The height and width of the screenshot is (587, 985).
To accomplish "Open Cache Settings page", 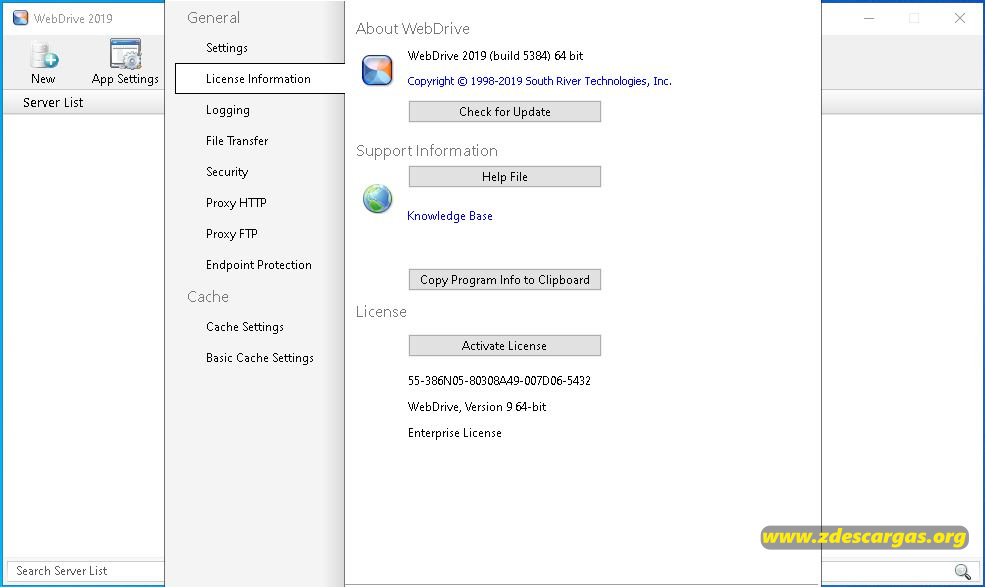I will [244, 327].
